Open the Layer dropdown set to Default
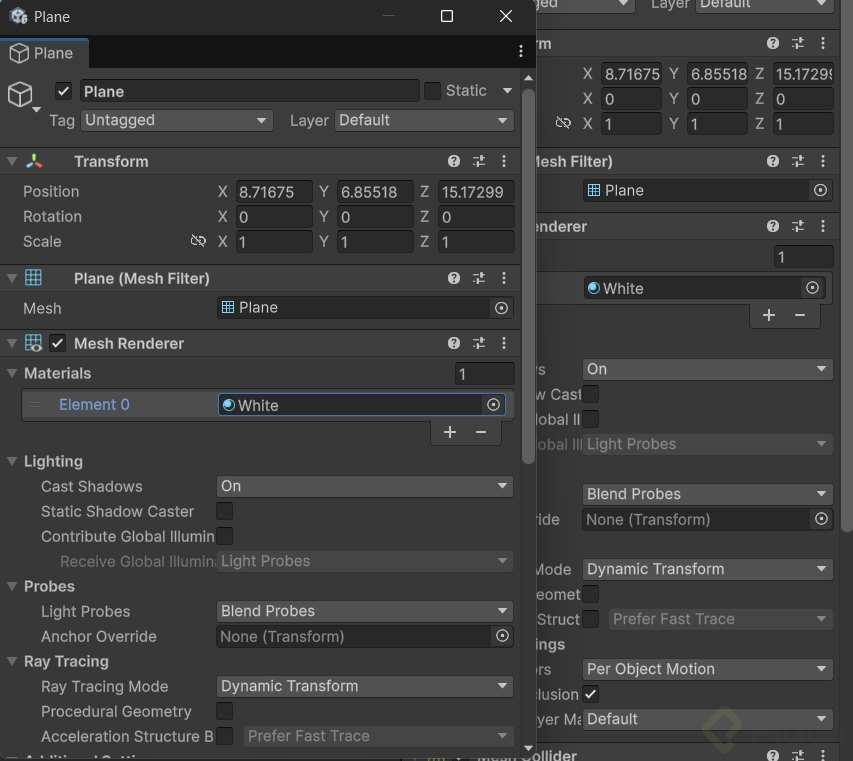 424,120
